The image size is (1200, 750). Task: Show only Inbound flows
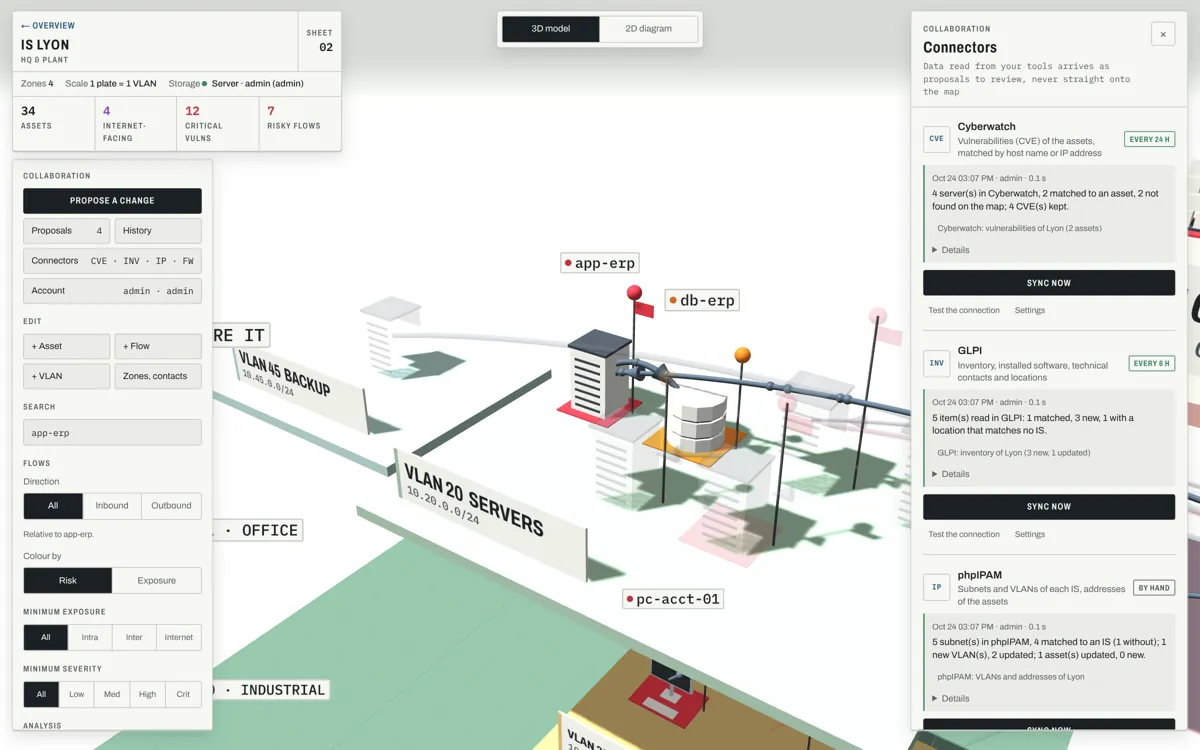[112, 506]
